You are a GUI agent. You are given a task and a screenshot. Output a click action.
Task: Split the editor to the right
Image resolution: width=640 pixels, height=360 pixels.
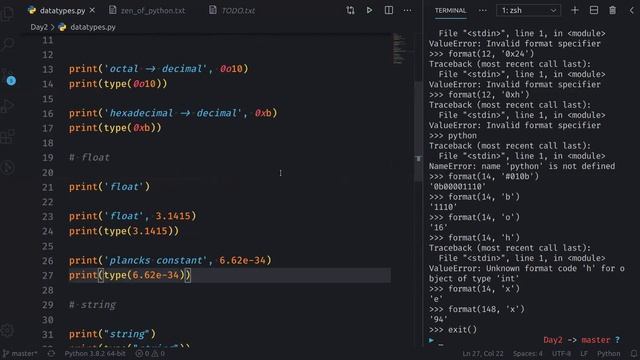(x=389, y=10)
